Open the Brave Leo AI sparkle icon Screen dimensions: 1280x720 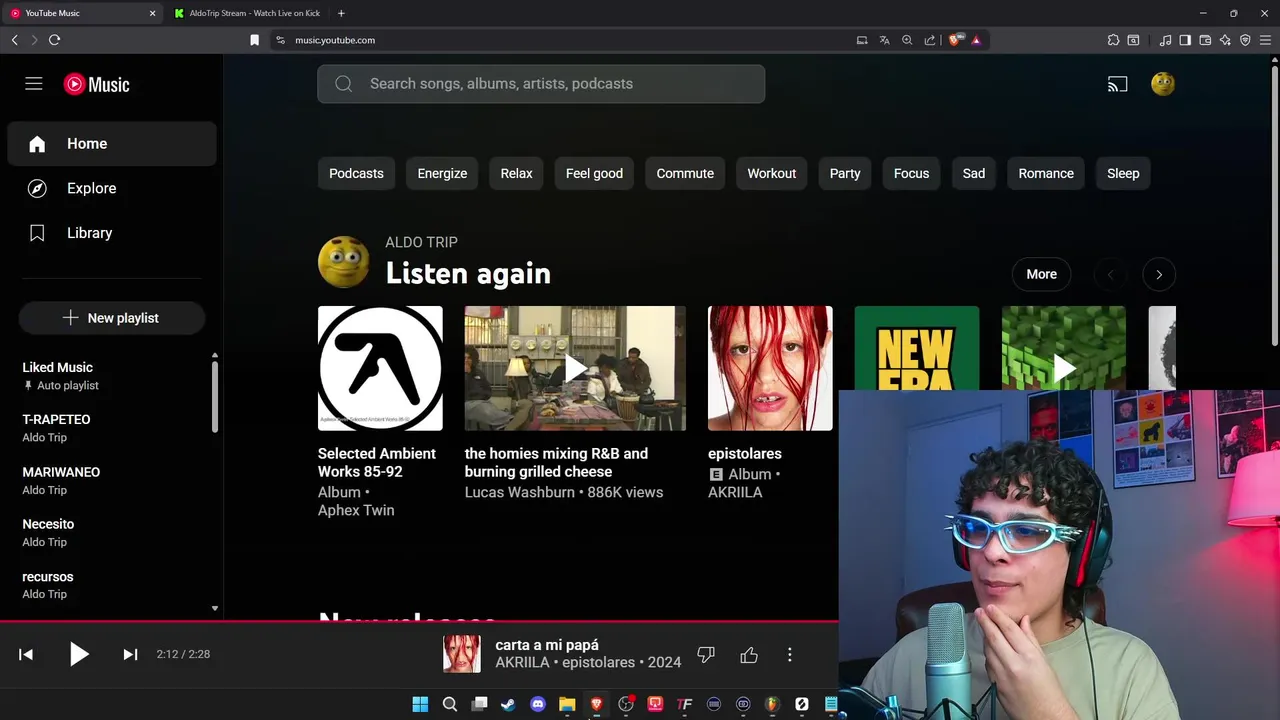[1225, 40]
